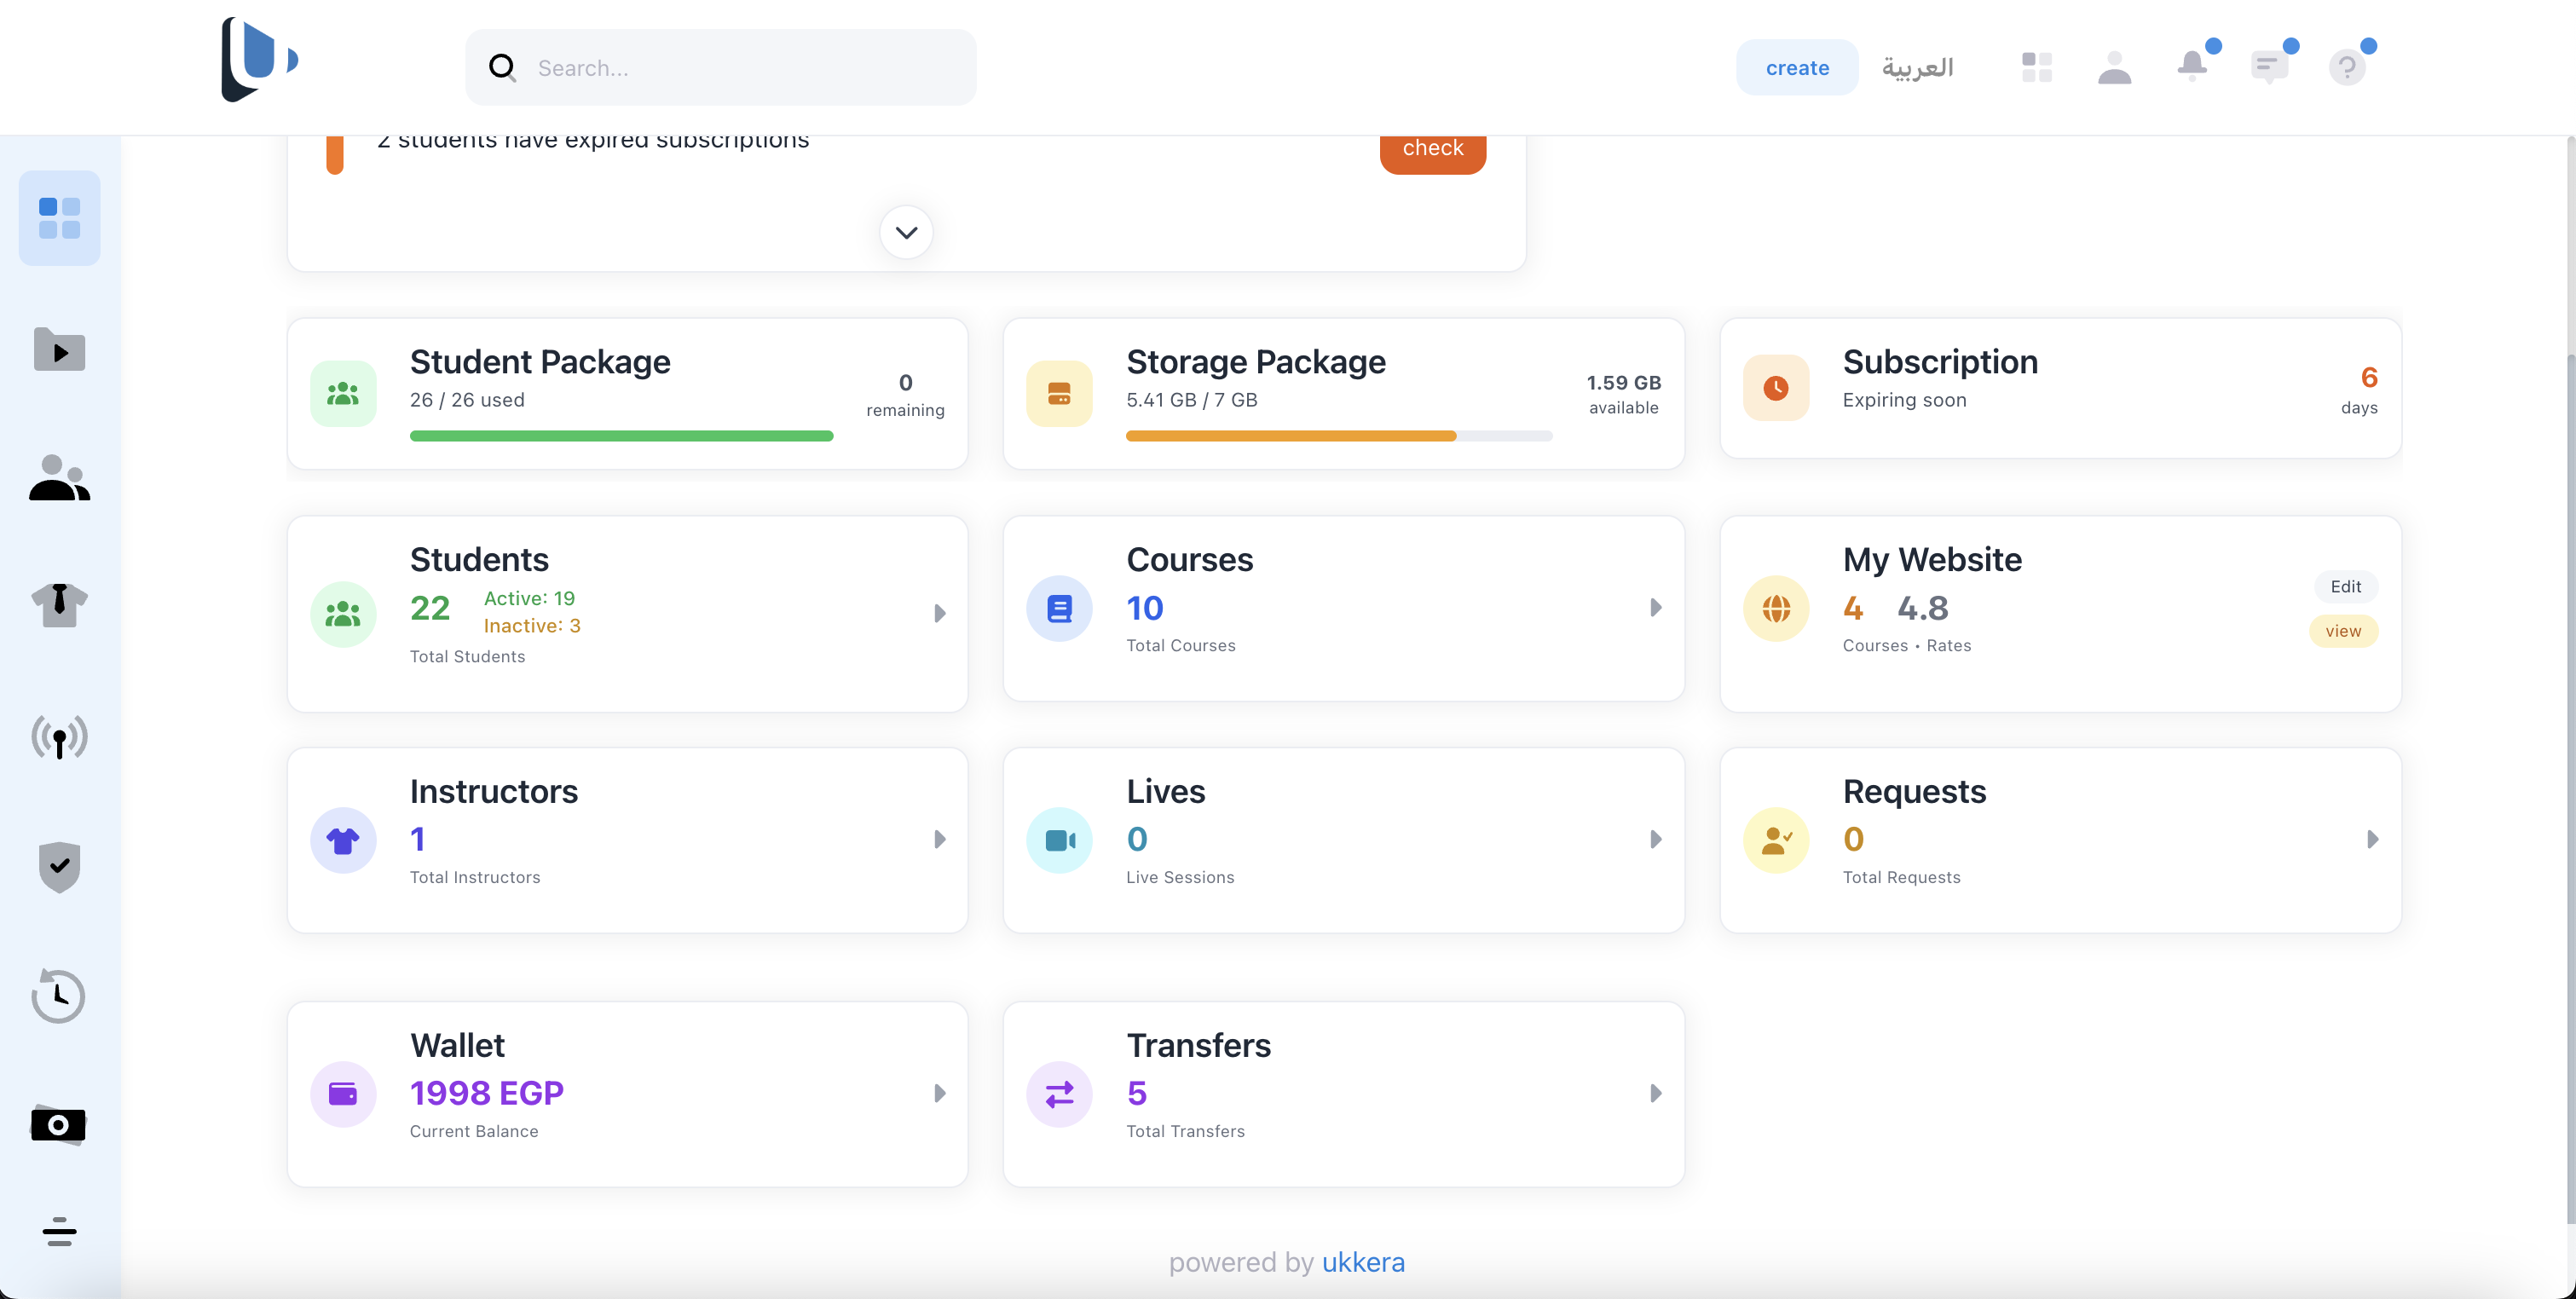
Task: Click the 'Total Courses' label
Action: 1181,646
